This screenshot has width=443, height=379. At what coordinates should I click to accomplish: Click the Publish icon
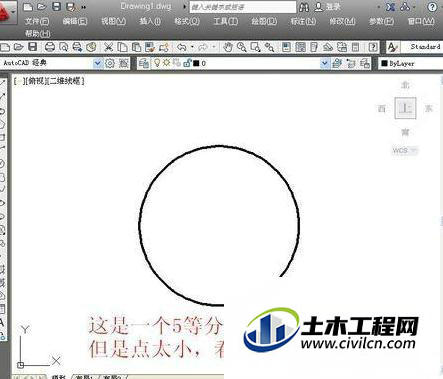click(77, 47)
